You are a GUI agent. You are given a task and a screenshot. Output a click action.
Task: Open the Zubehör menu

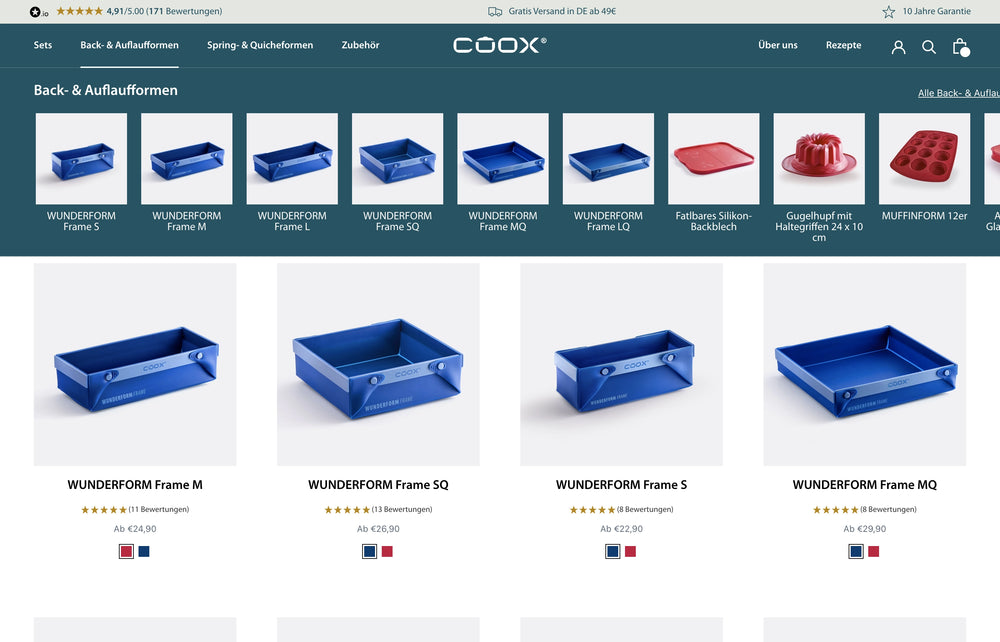click(x=360, y=45)
